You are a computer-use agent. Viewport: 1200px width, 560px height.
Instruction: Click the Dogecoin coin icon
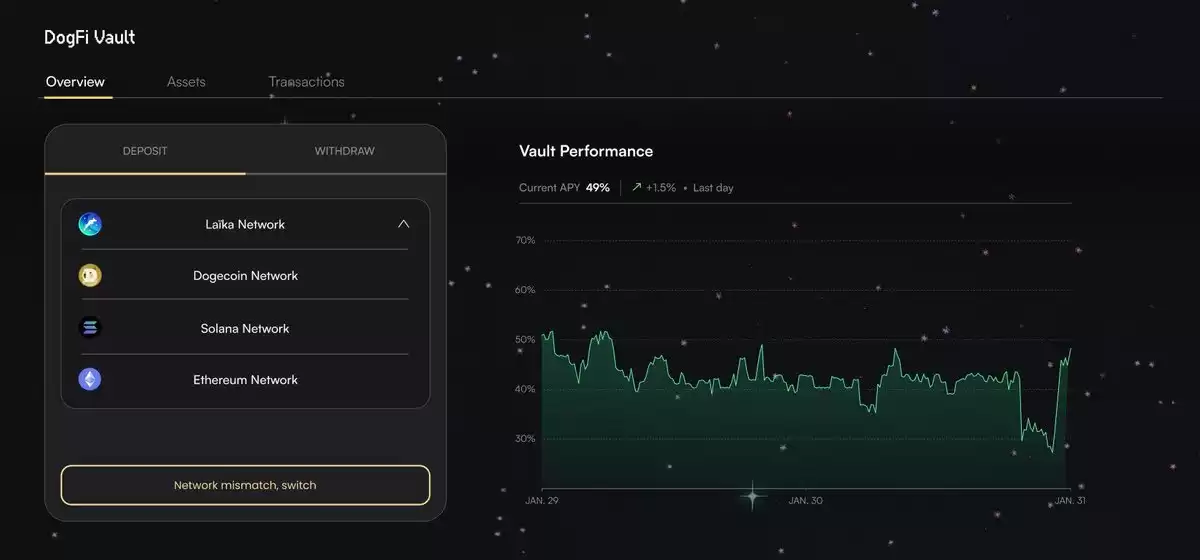91,275
